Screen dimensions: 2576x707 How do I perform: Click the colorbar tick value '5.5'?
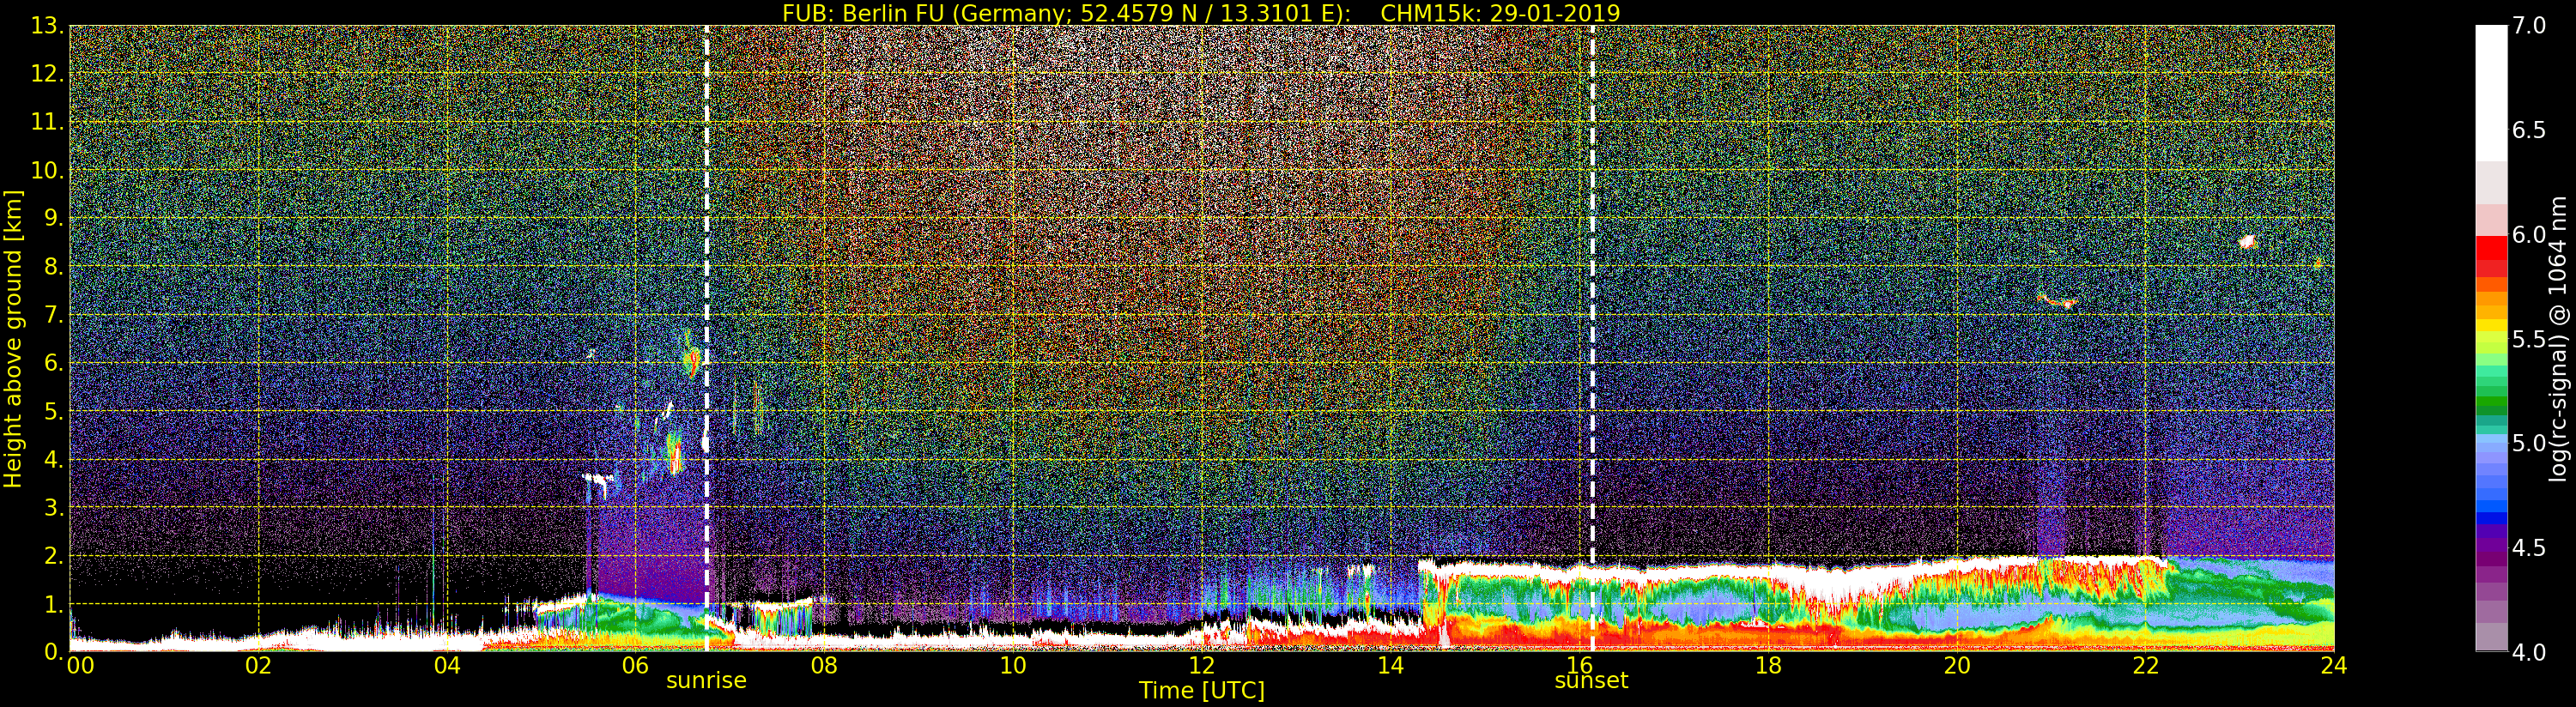point(2529,339)
